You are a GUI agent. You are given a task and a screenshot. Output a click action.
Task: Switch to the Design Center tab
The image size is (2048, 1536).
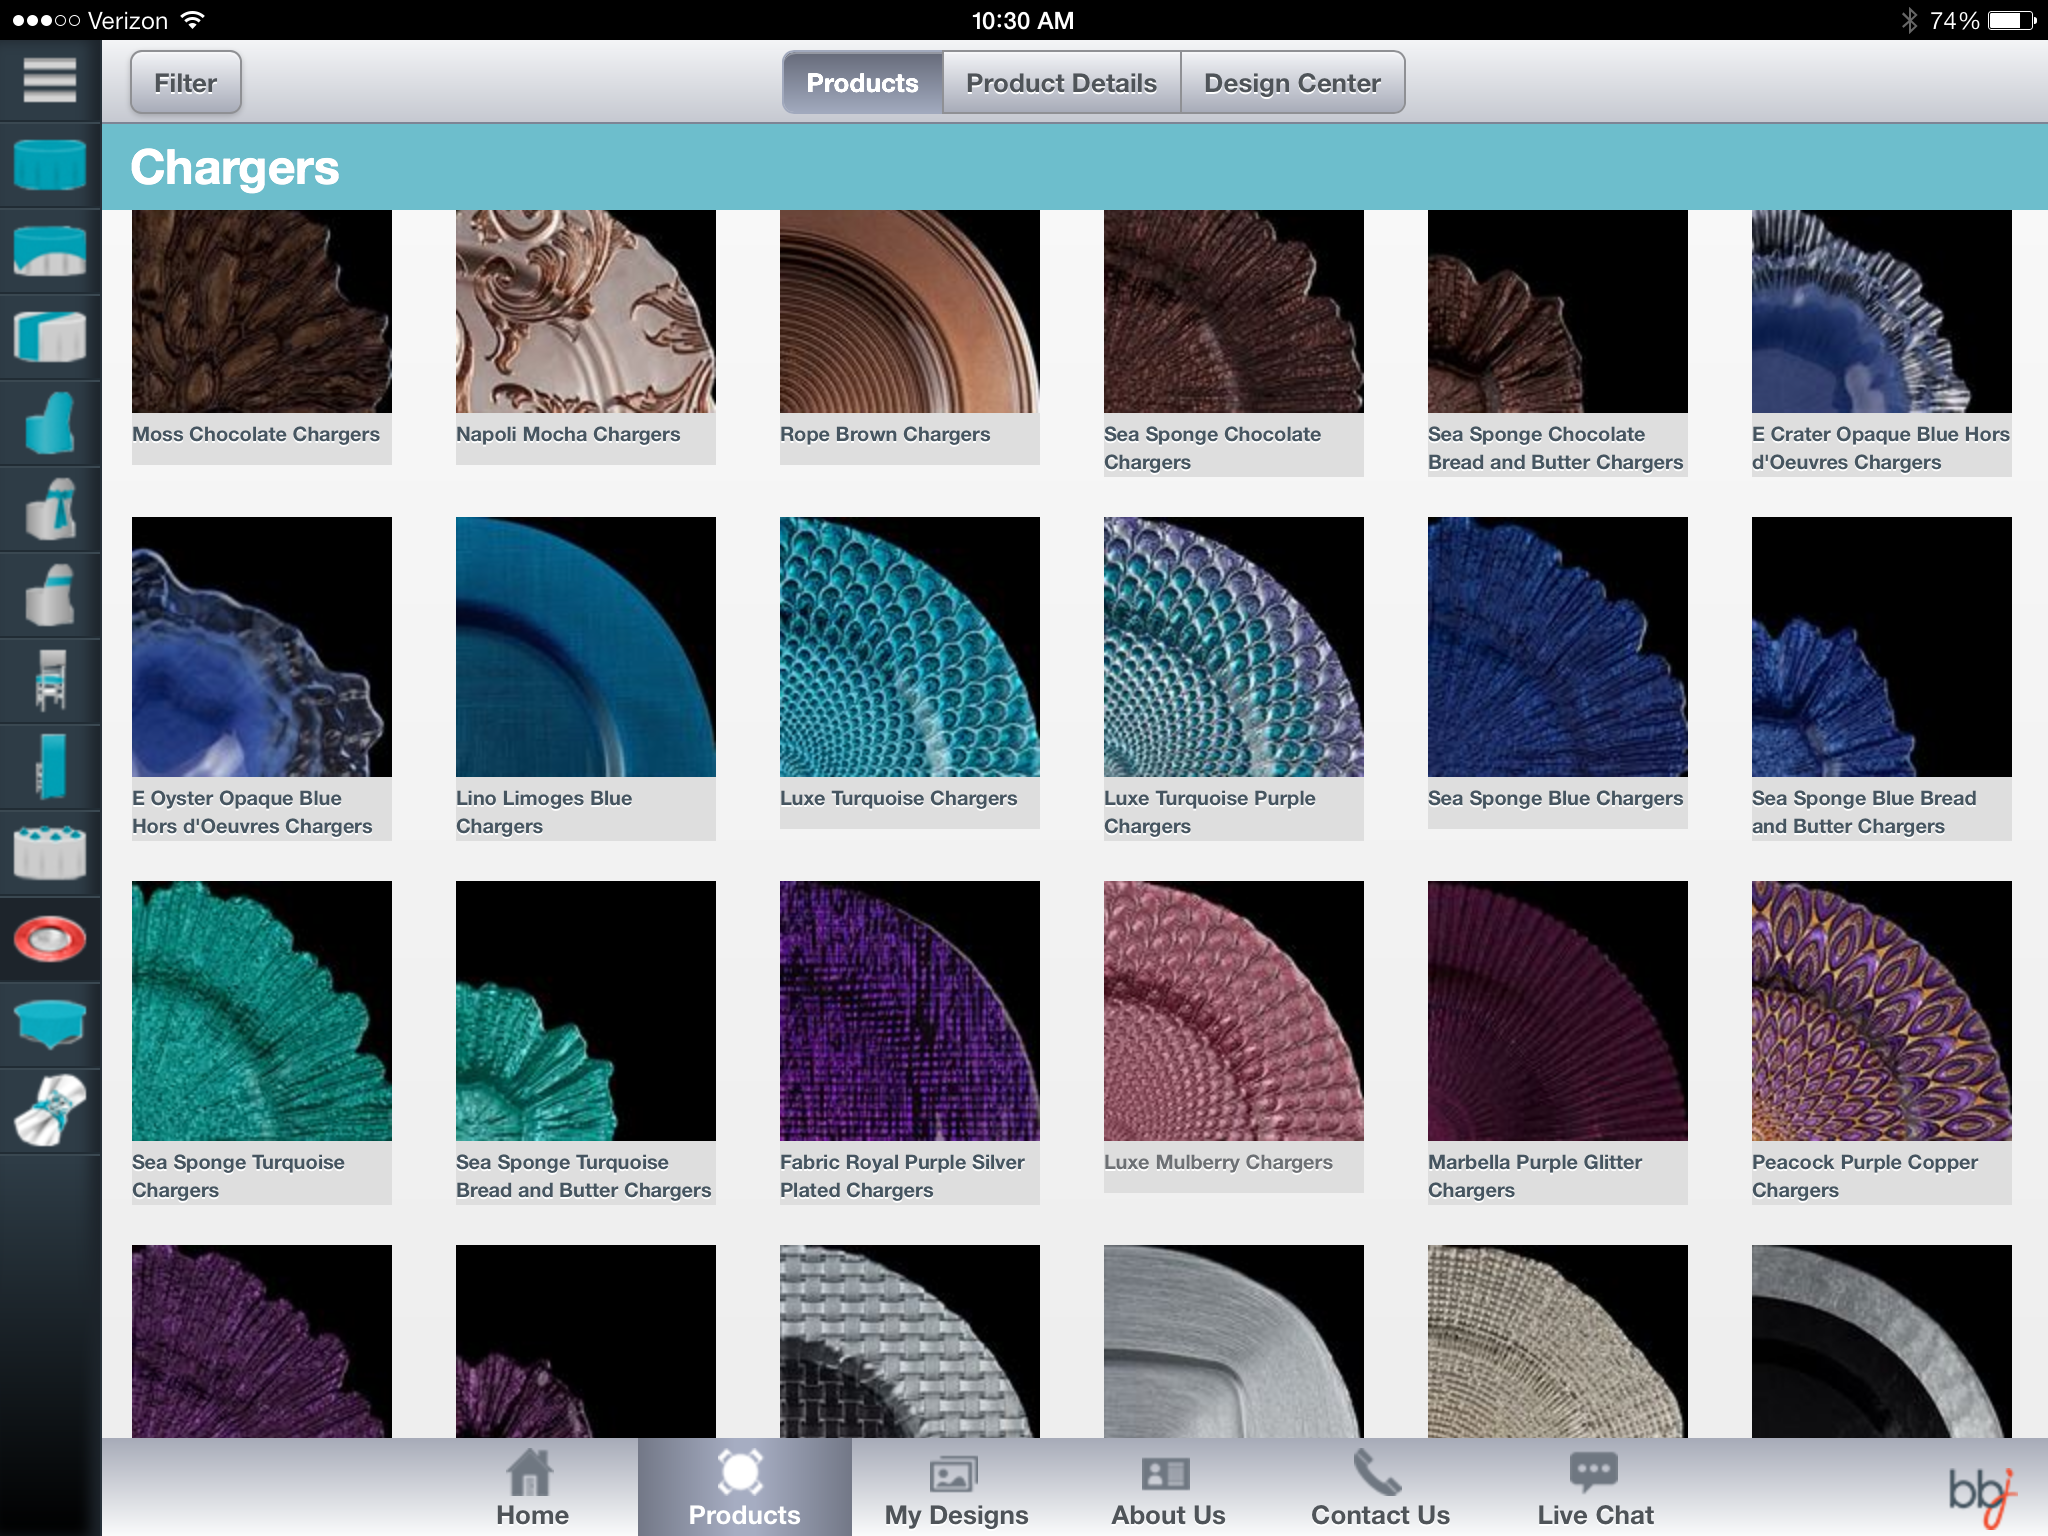(x=1292, y=83)
